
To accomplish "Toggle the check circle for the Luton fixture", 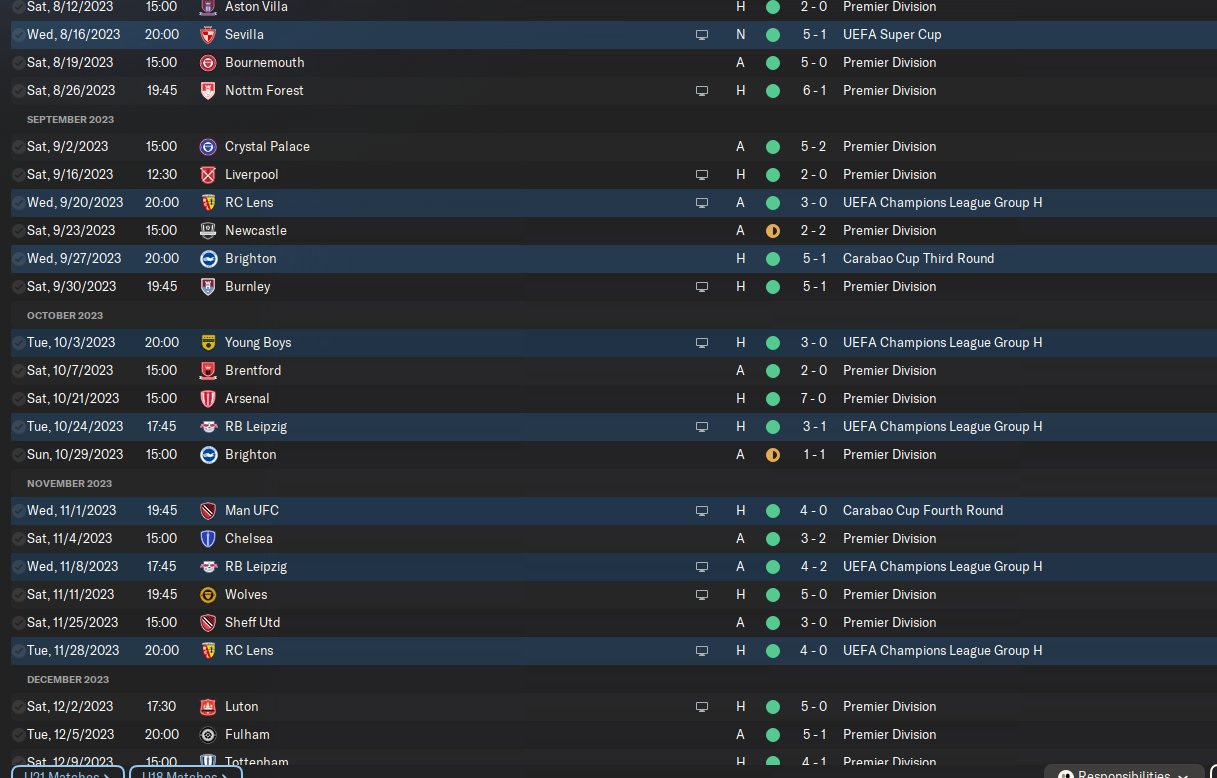I will pyautogui.click(x=18, y=706).
